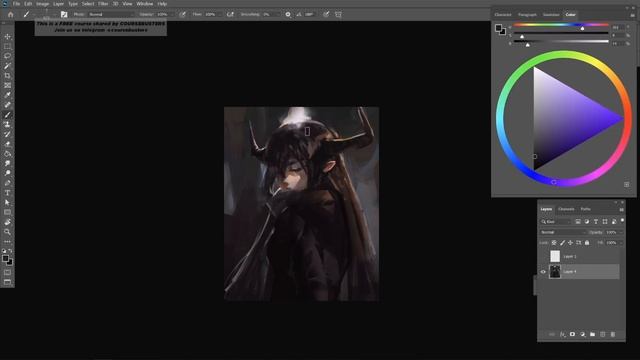This screenshot has height=360, width=640.
Task: Select the Type tool
Action: point(7,193)
